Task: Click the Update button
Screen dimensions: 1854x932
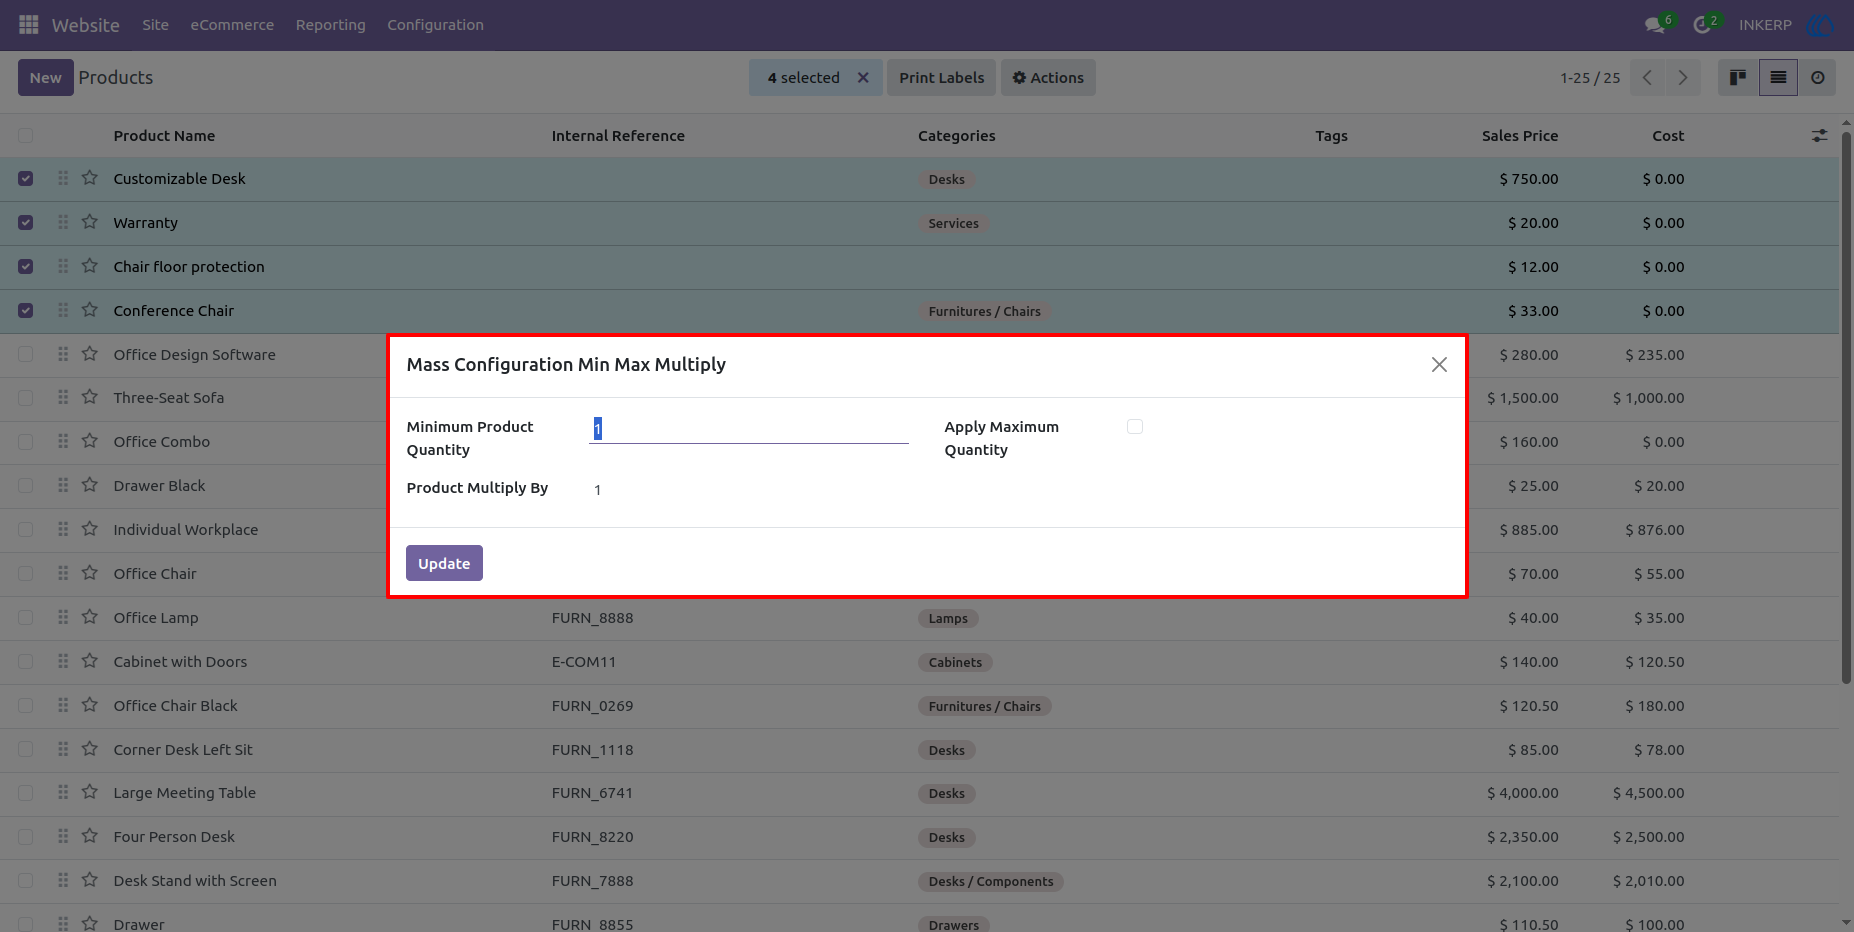Action: click(444, 563)
